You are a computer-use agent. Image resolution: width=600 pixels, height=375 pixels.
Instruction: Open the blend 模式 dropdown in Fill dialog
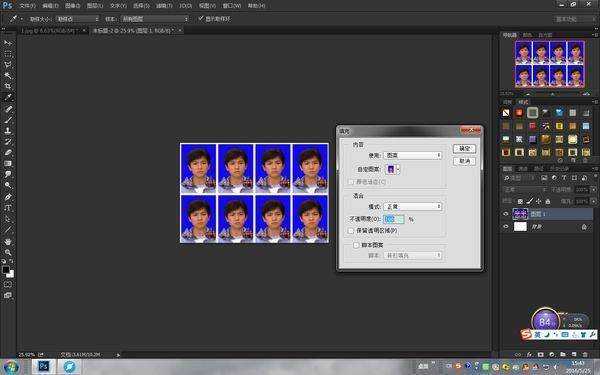tap(413, 206)
